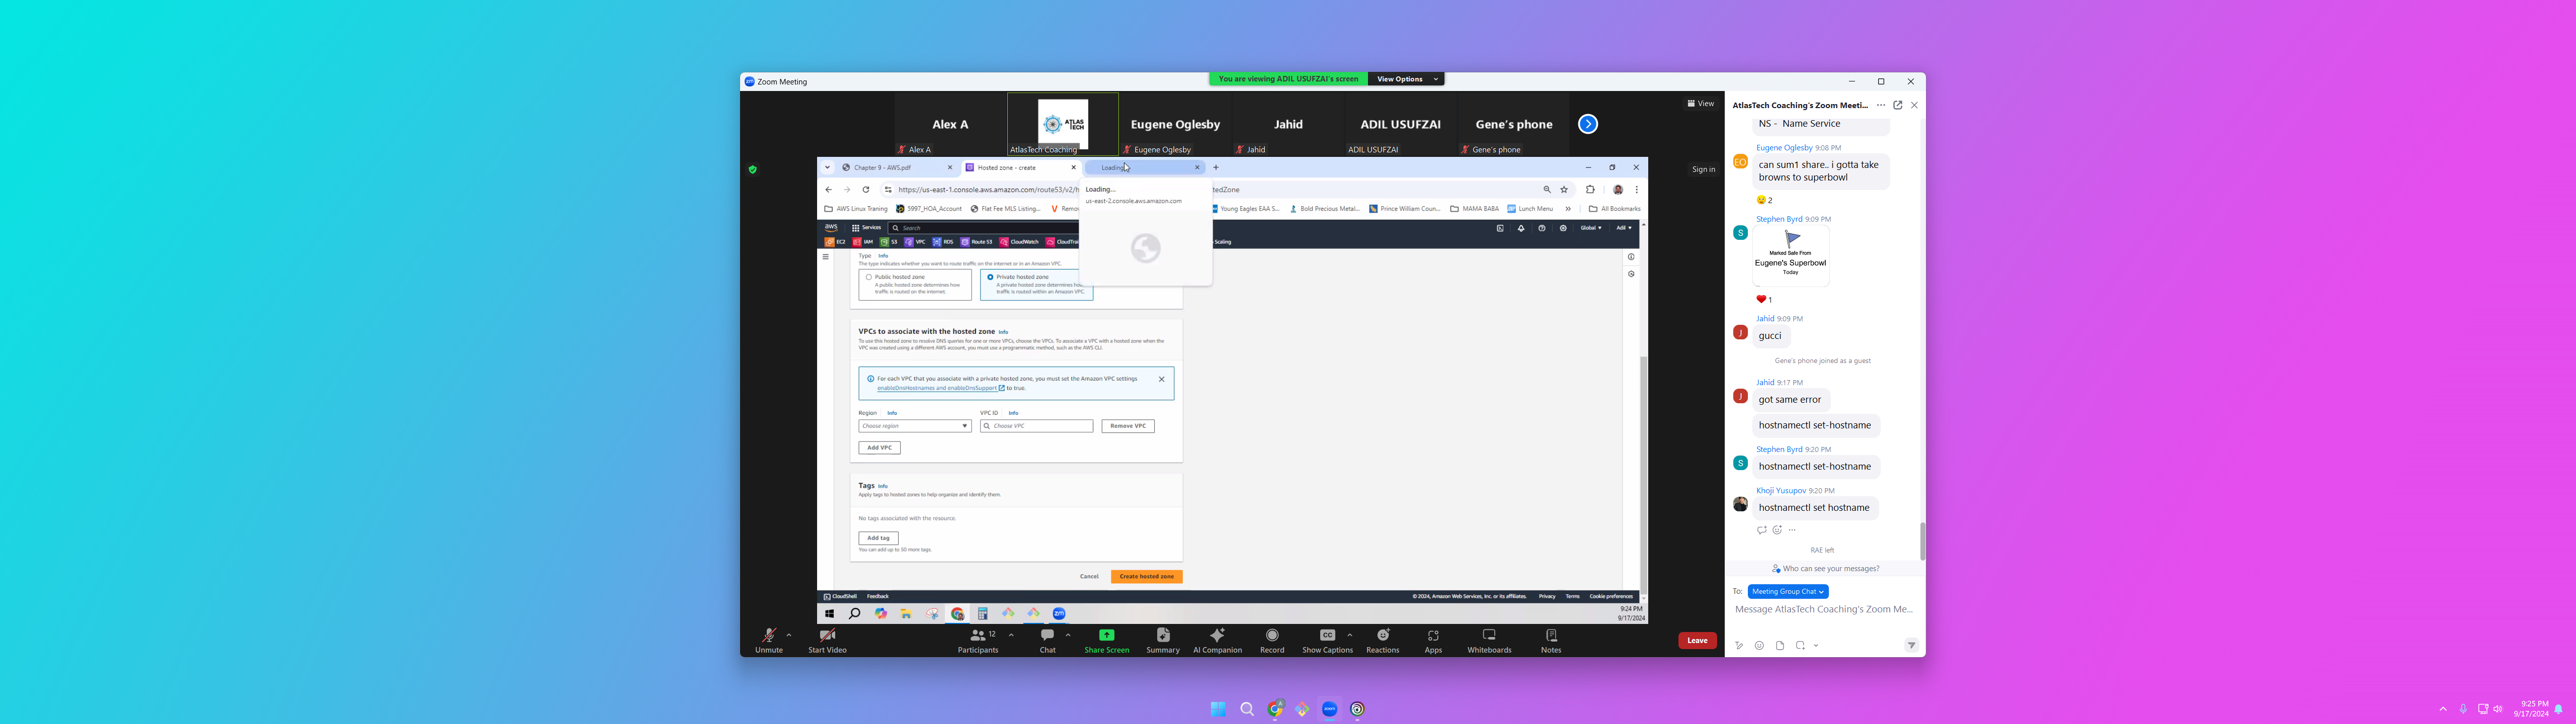Start recording with Record icon
This screenshot has height=724, width=2576.
[x=1272, y=635]
